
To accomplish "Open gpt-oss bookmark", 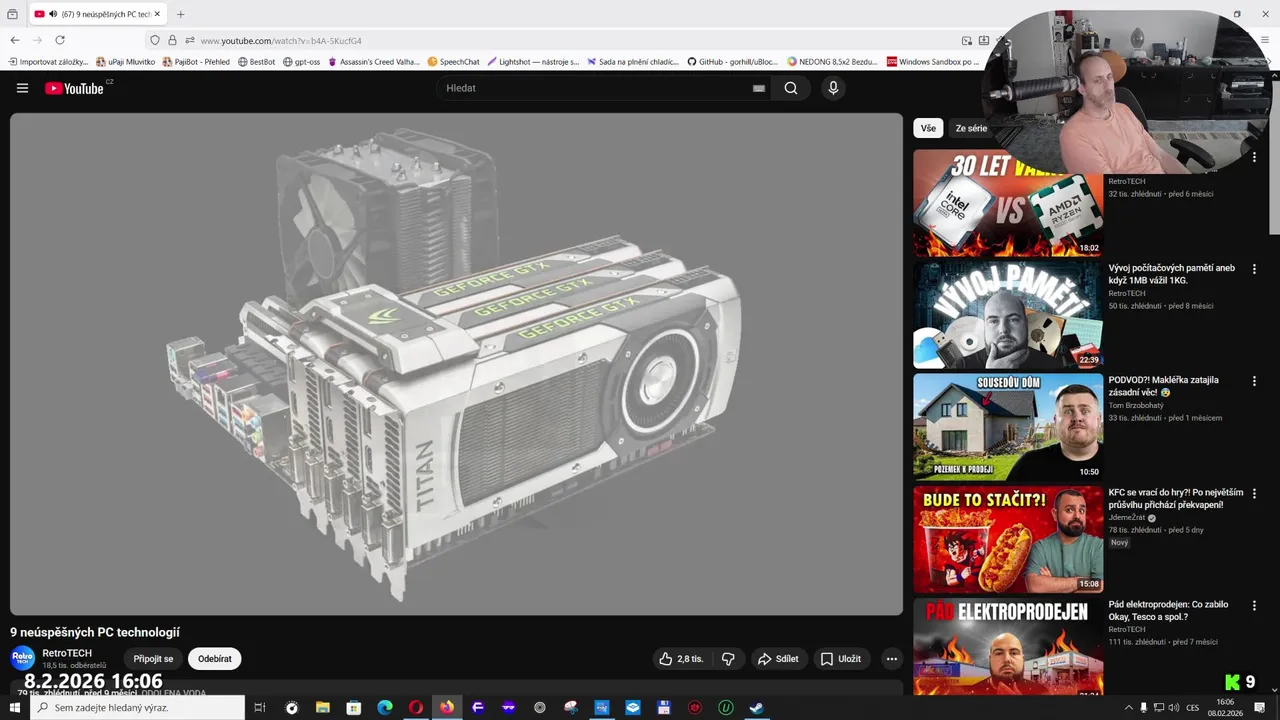I will 302,62.
